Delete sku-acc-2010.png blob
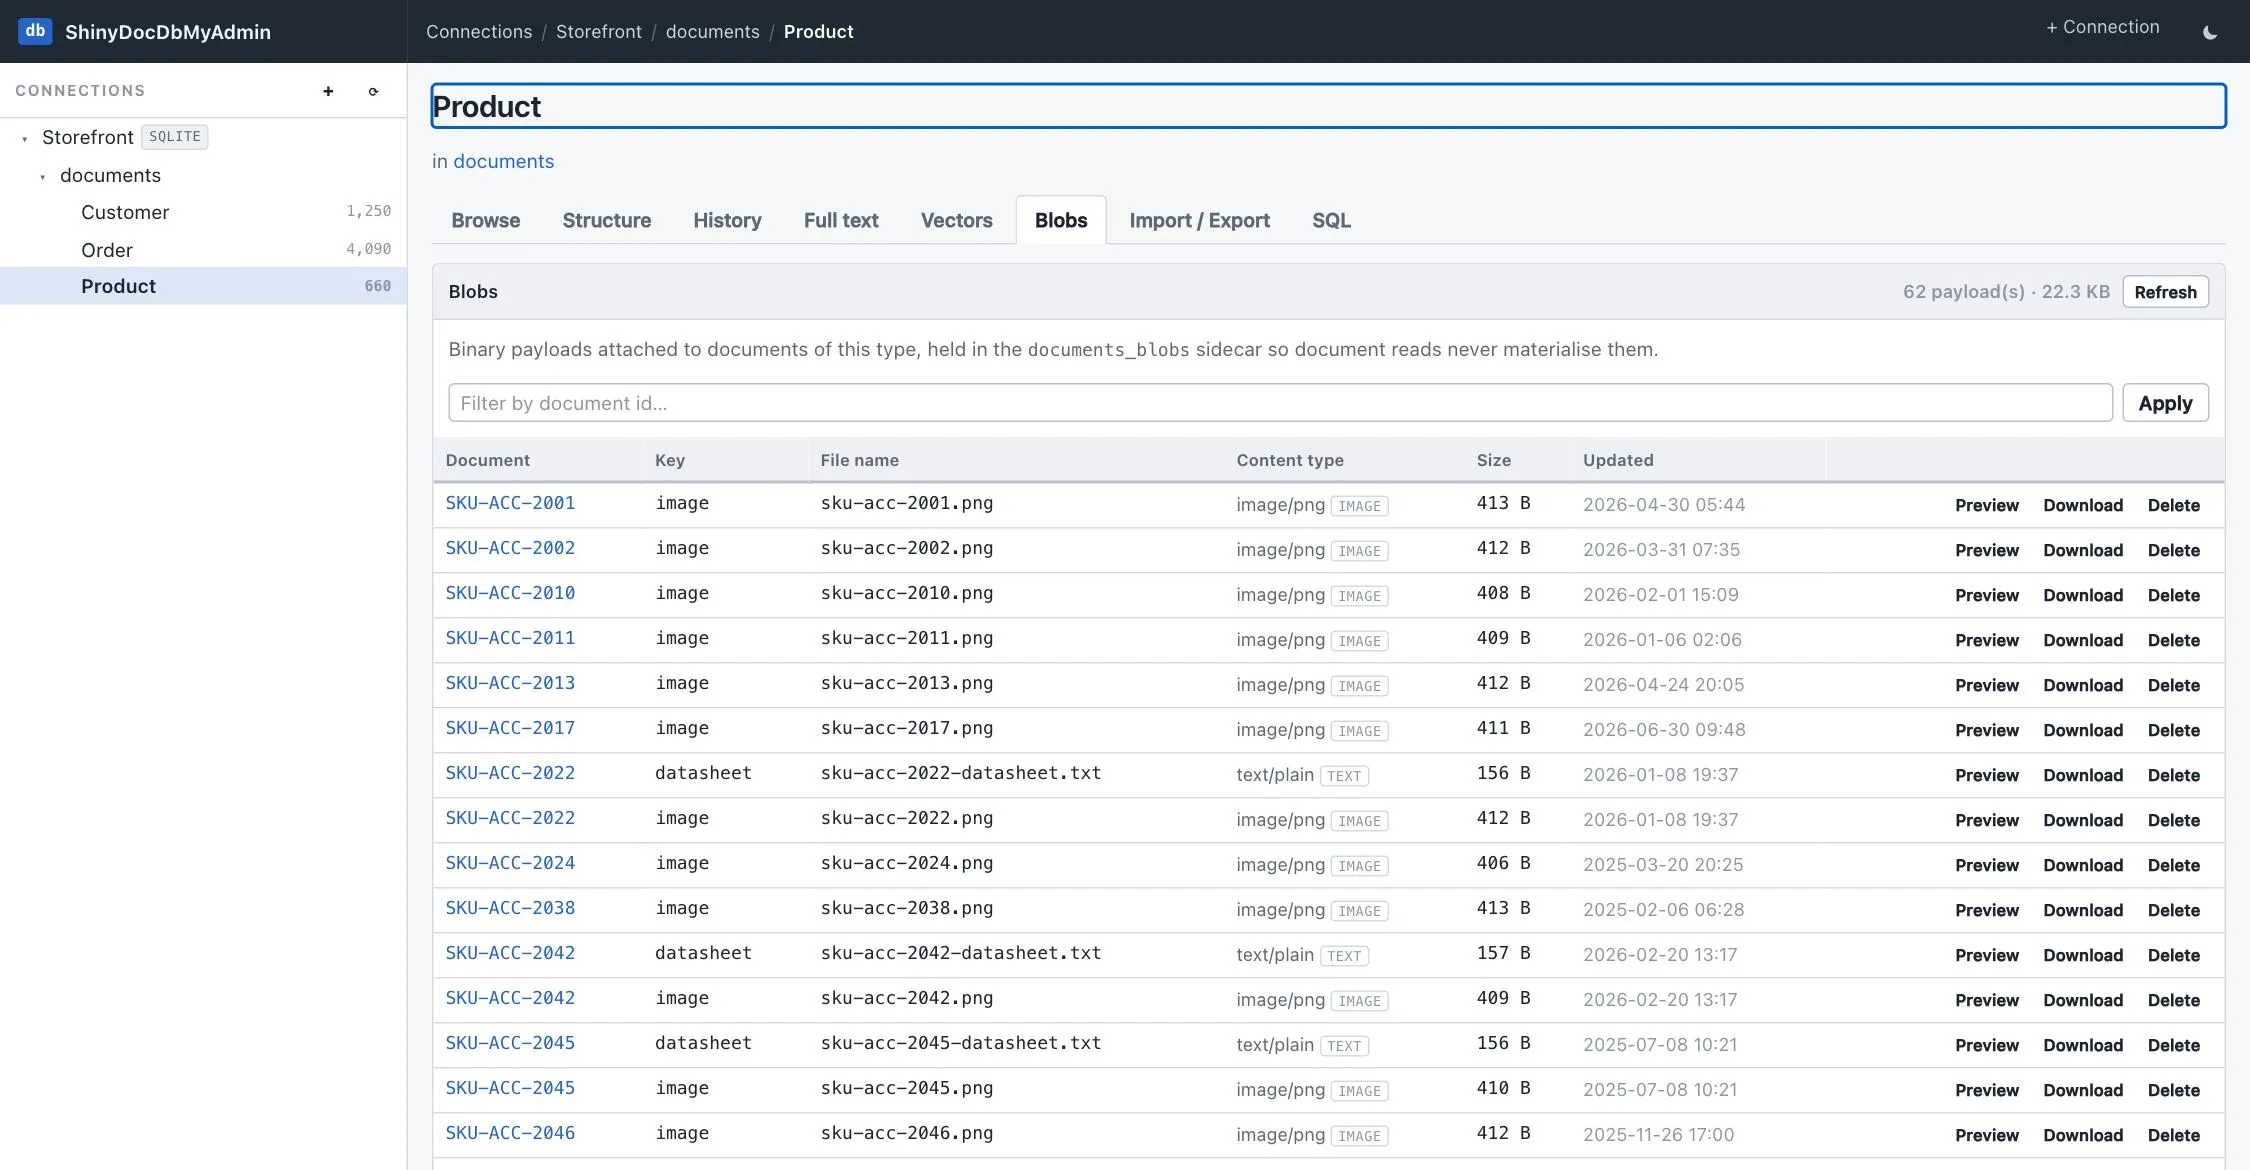The width and height of the screenshot is (2250, 1170). coord(2173,596)
